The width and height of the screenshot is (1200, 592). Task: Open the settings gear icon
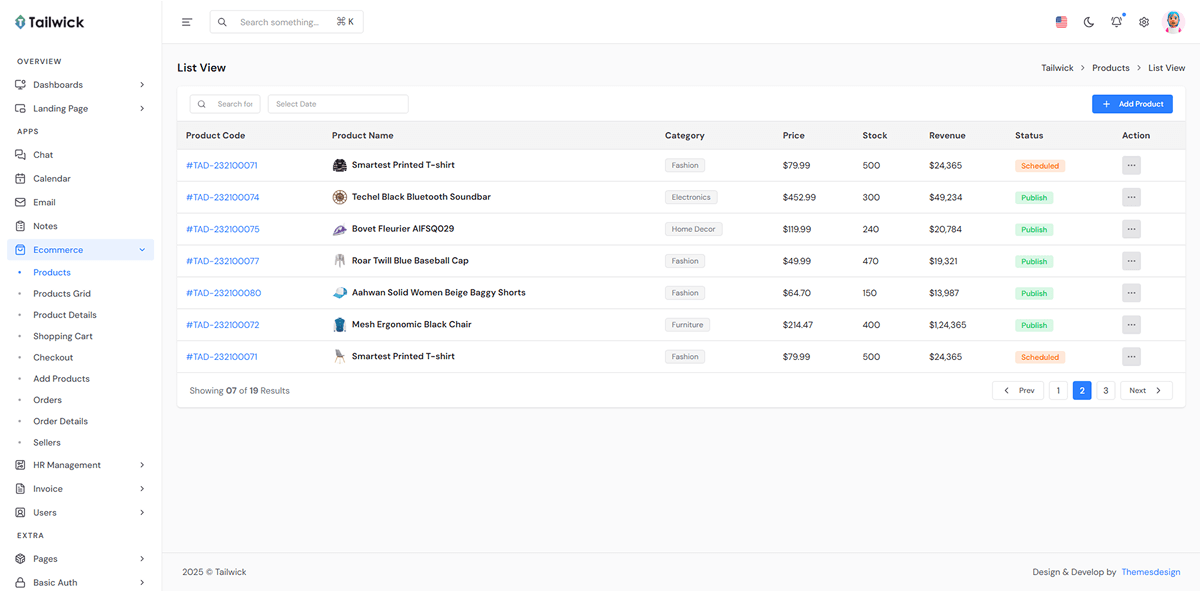pos(1144,22)
